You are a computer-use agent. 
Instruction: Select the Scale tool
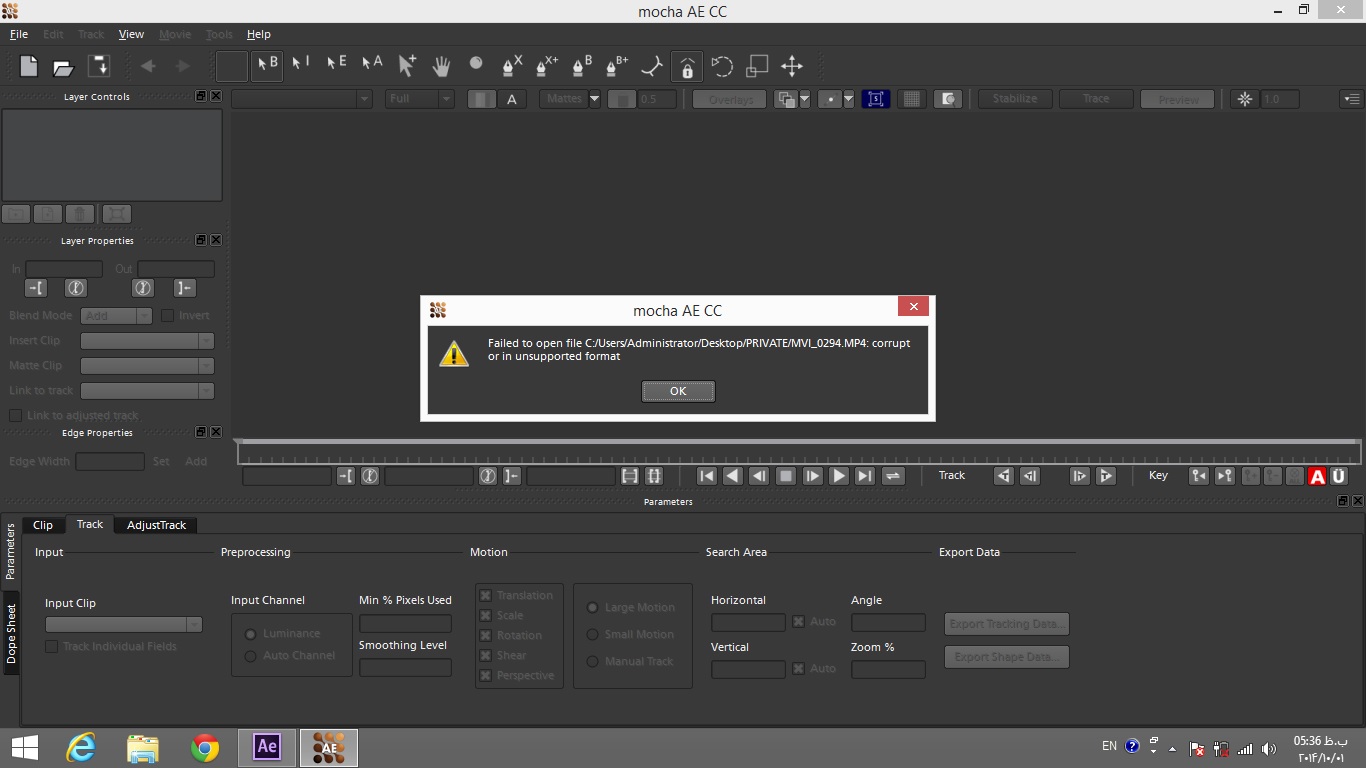tap(757, 66)
